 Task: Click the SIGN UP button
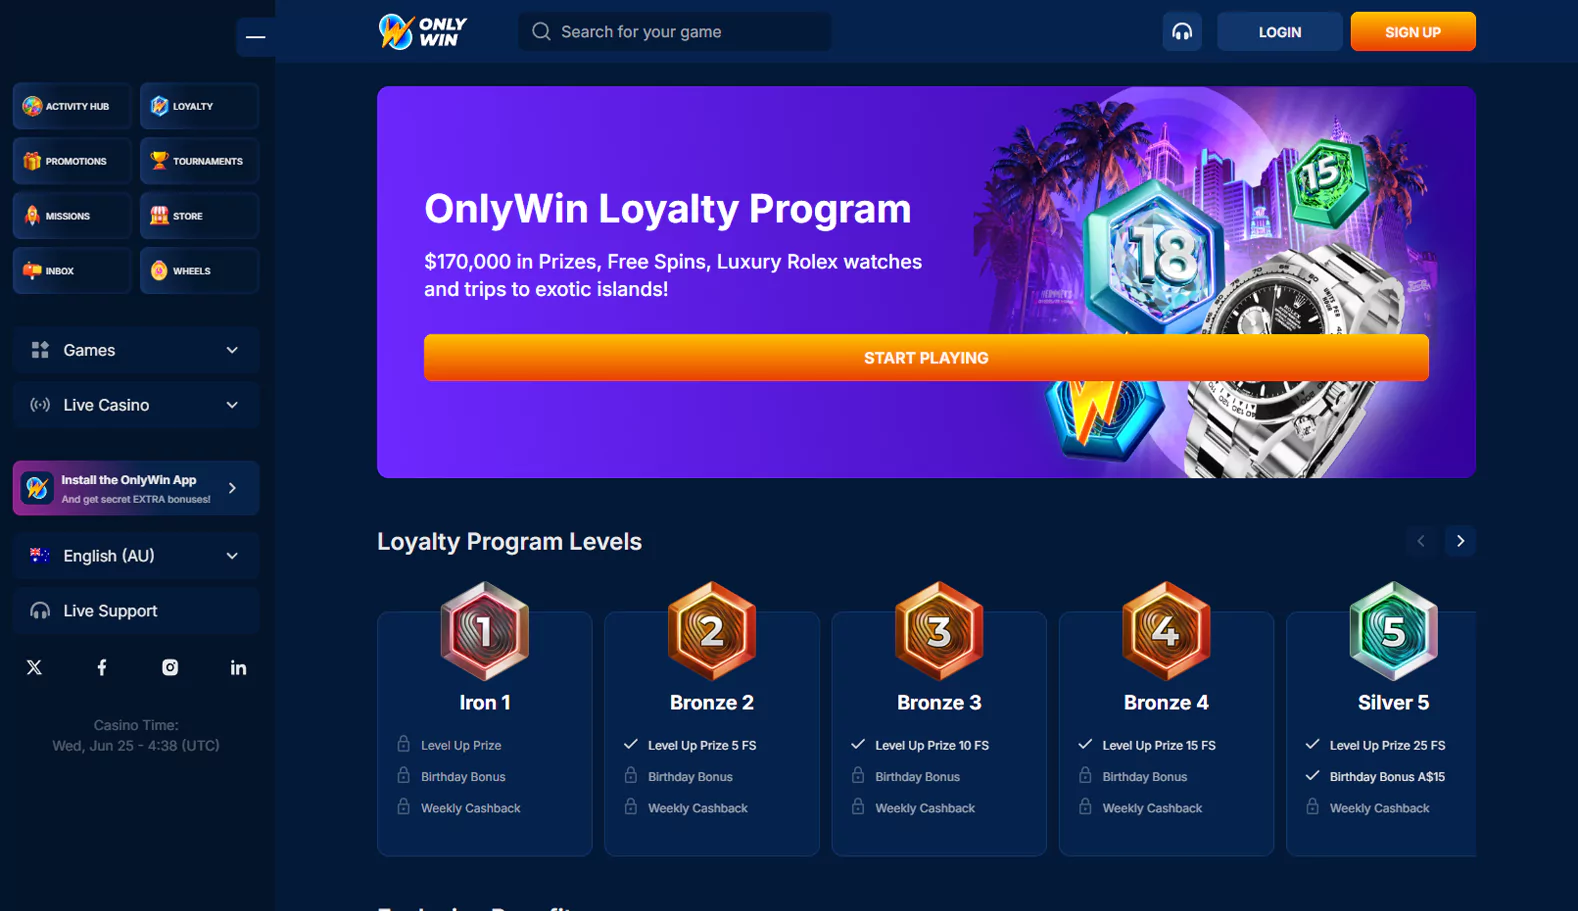click(x=1413, y=32)
